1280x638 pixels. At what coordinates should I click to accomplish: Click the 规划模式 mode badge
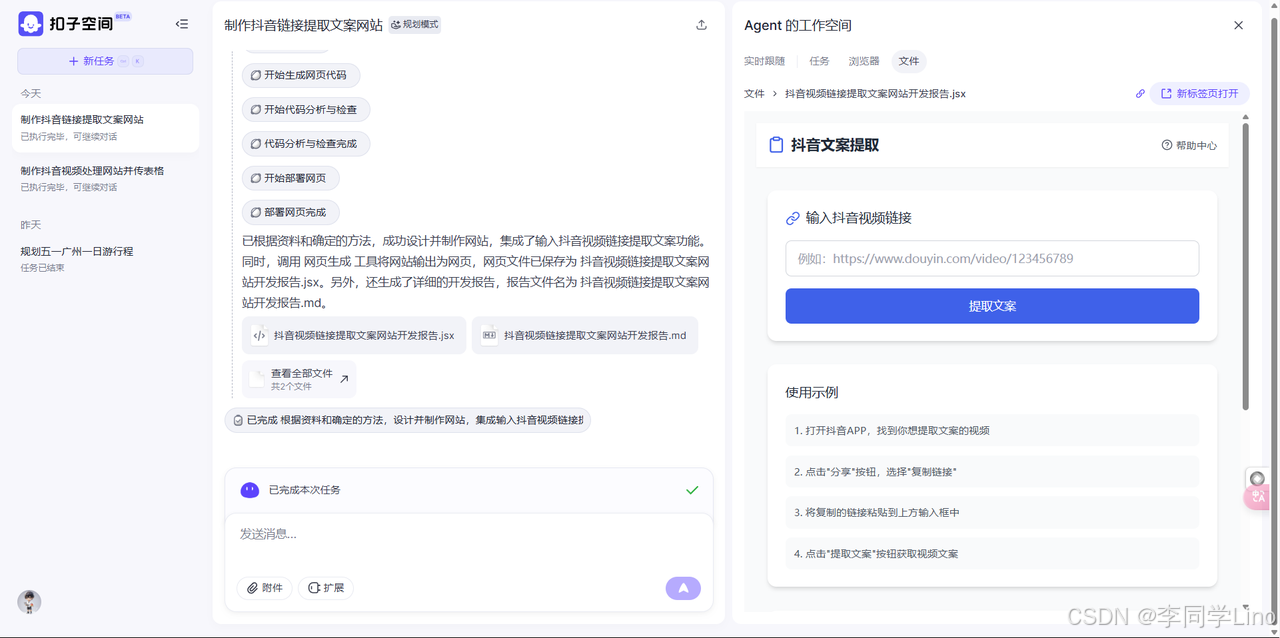415,25
